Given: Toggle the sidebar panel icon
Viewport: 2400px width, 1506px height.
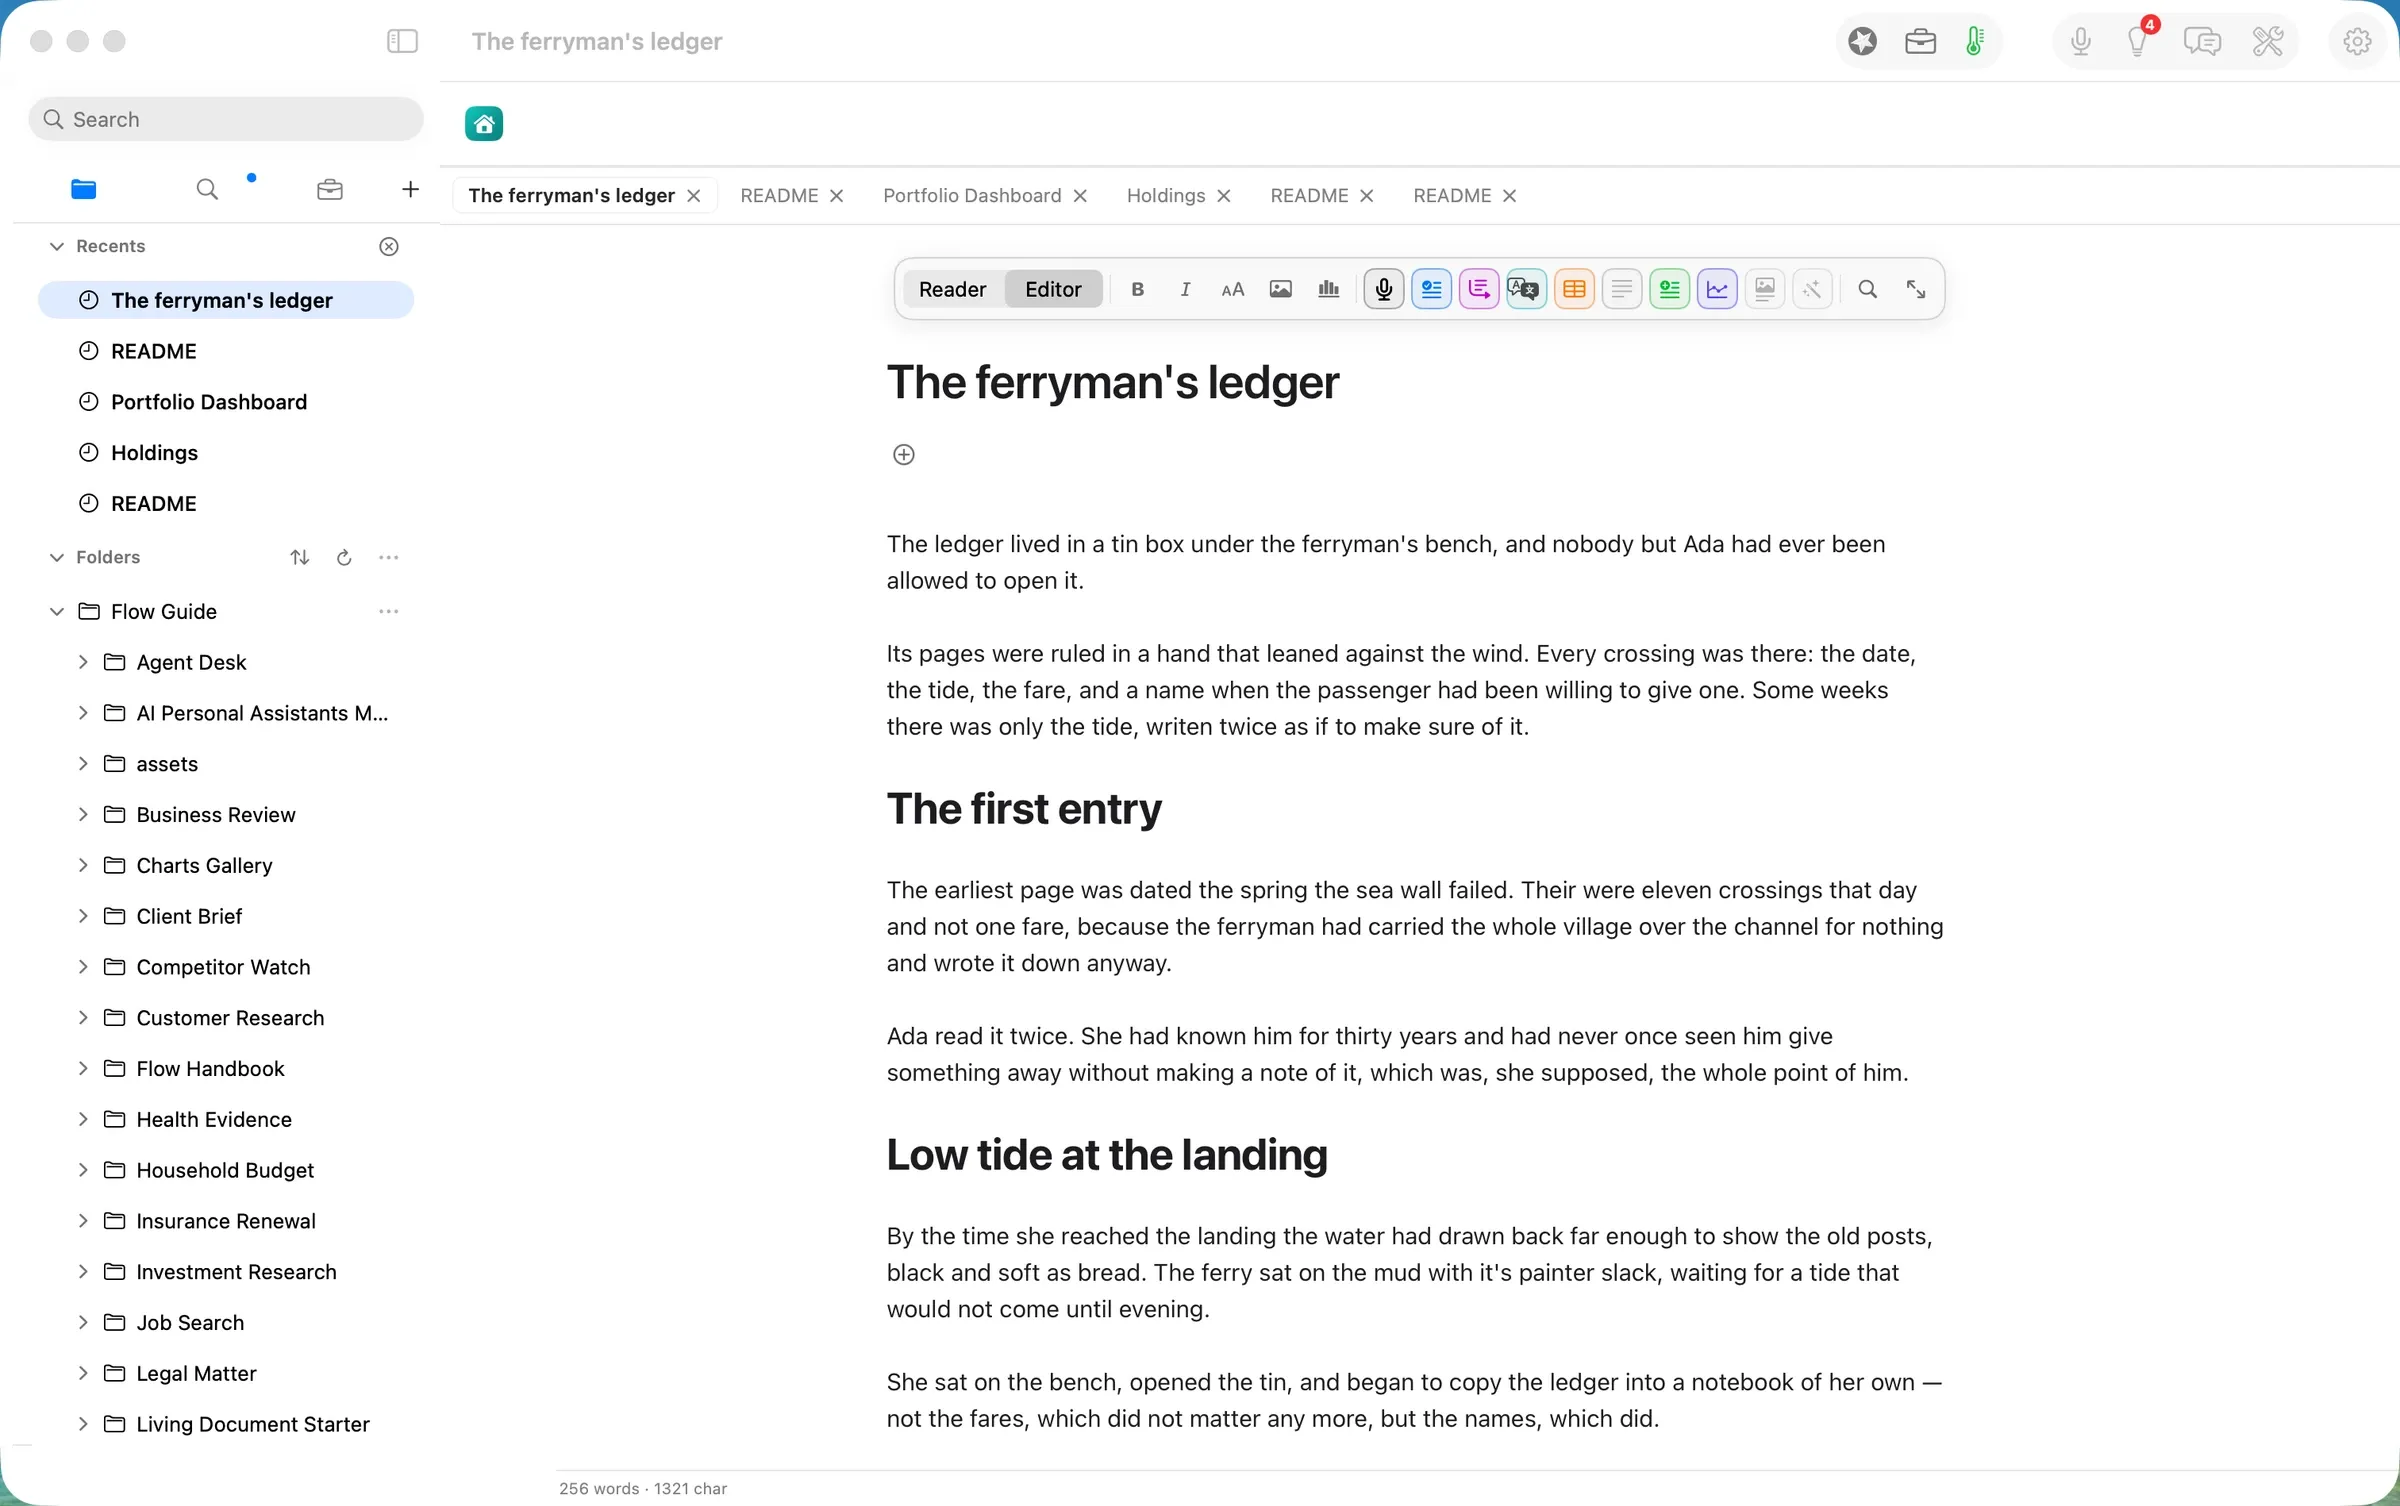Looking at the screenshot, I should click(402, 41).
